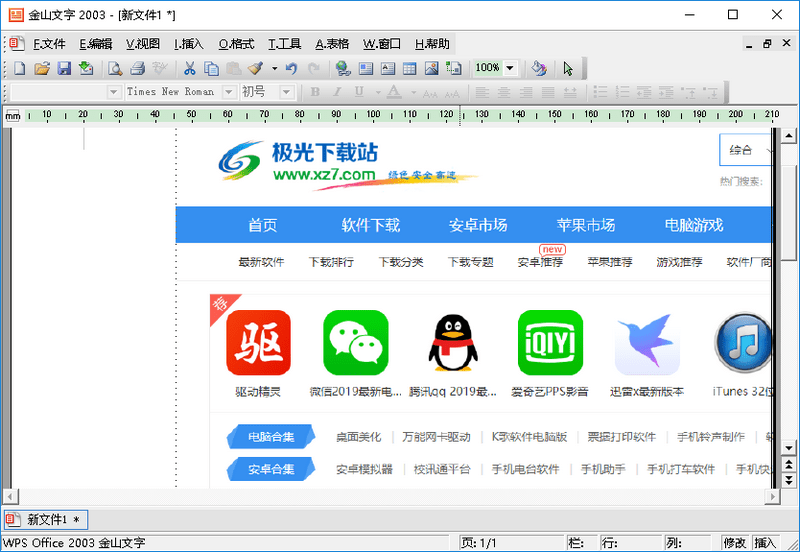This screenshot has width=800, height=552.
Task: Click the 下载排行 link
Action: (x=331, y=262)
